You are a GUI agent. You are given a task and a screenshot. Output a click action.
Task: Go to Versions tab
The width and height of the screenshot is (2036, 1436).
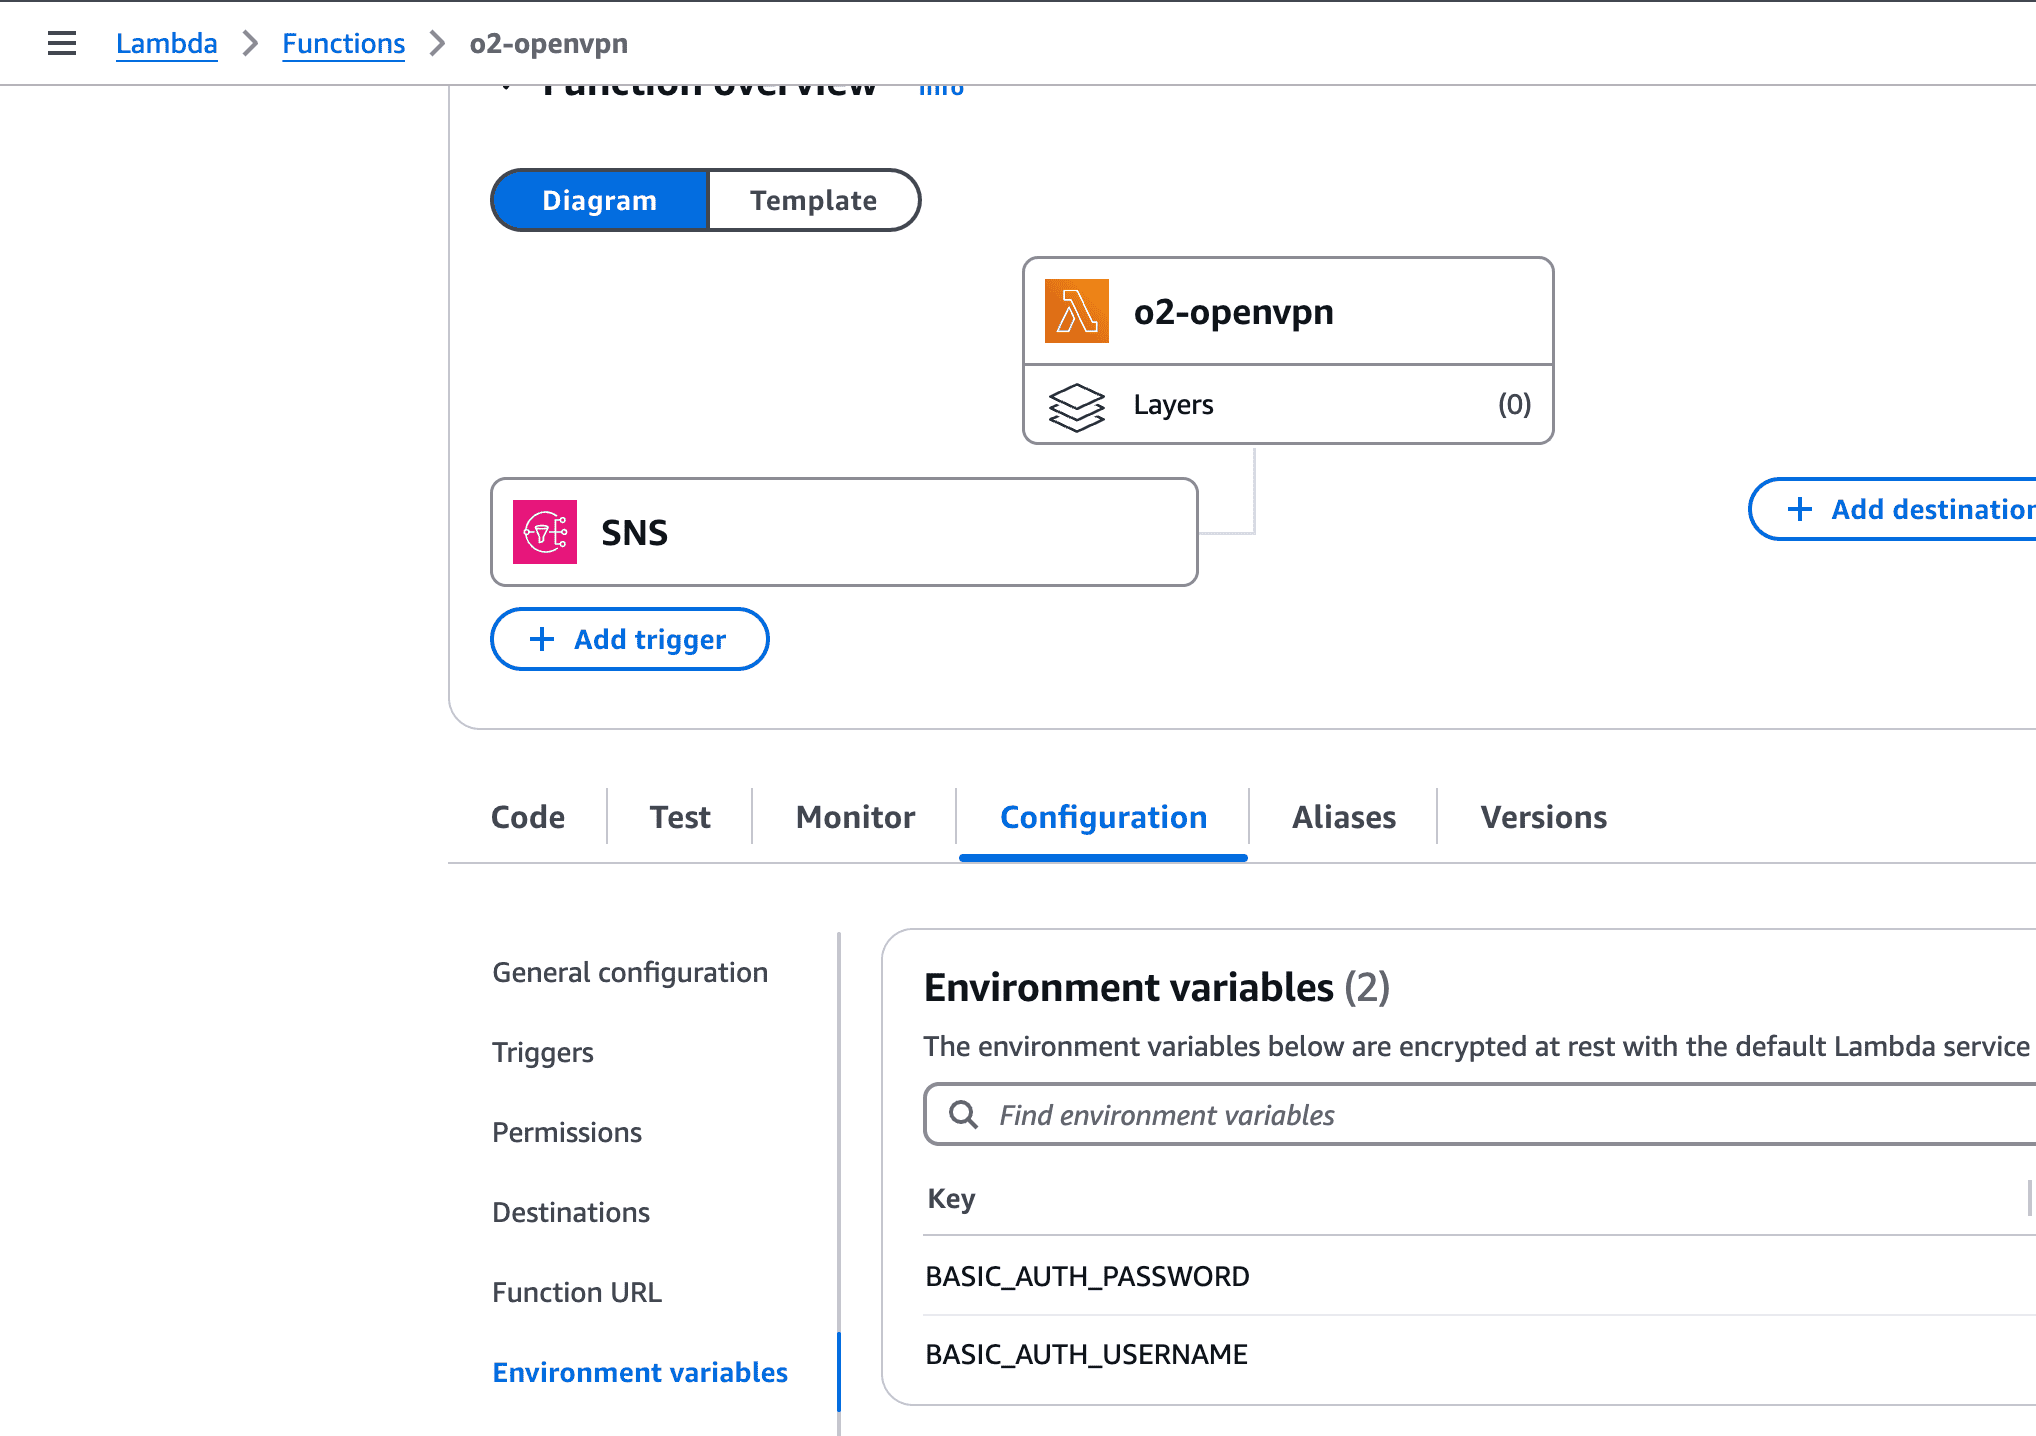(x=1543, y=817)
